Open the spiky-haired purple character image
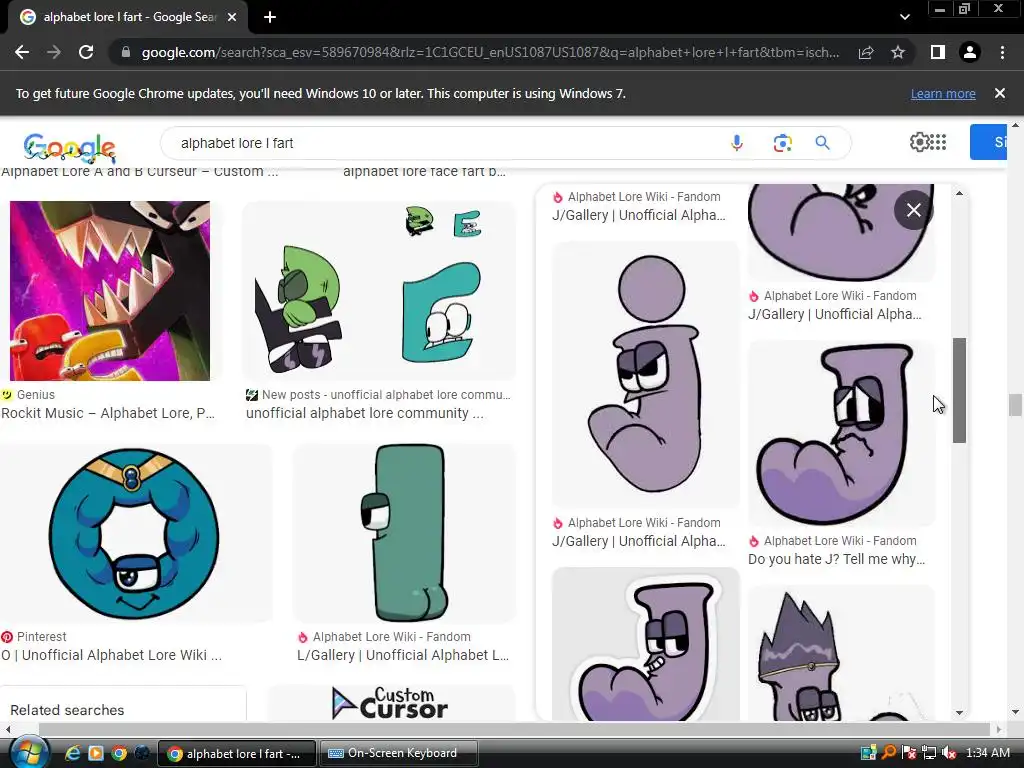The width and height of the screenshot is (1024, 768). click(x=841, y=653)
